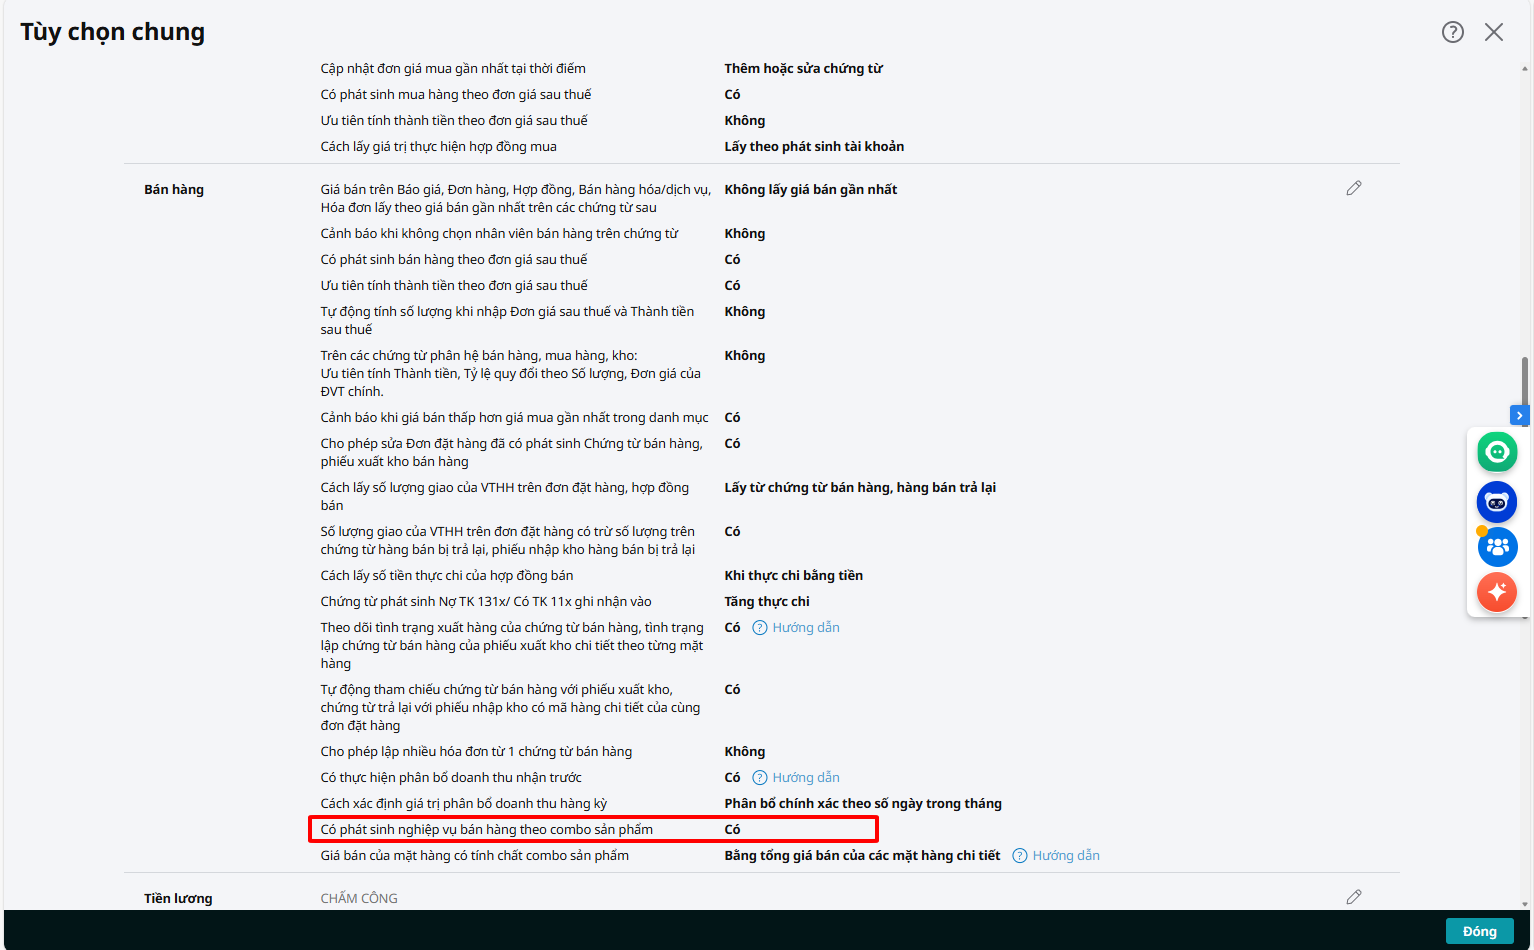Click question icon beside combo price Hướng dẫn

tap(1020, 856)
